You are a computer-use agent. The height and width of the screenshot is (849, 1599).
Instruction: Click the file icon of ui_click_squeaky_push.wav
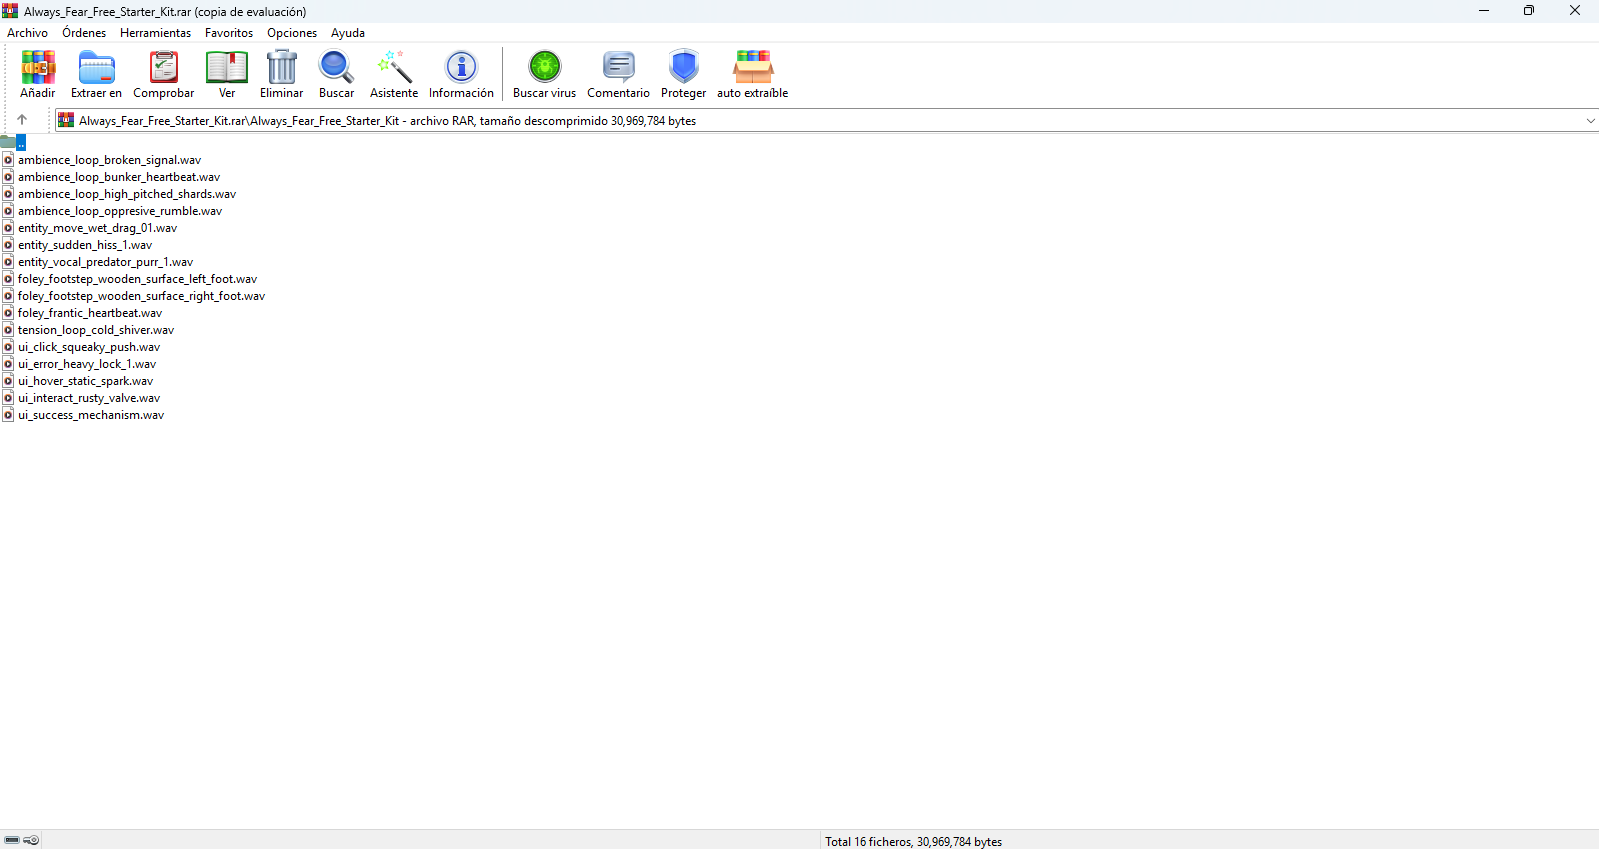click(x=8, y=347)
